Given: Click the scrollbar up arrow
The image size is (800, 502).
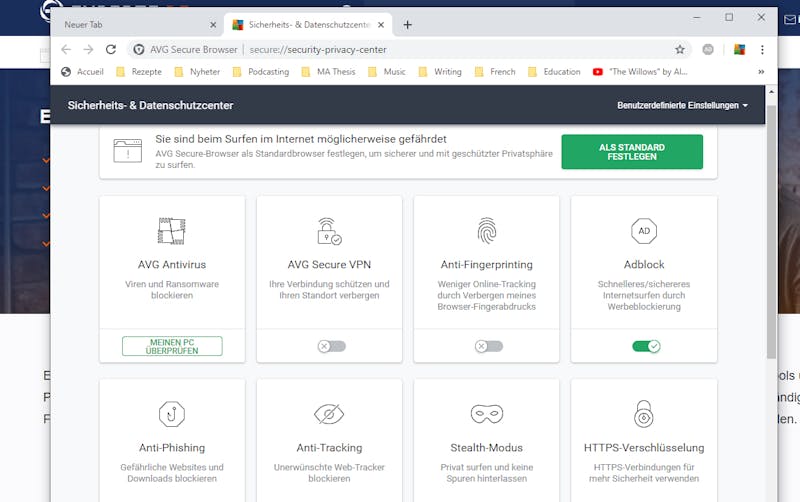Looking at the screenshot, I should 771,92.
